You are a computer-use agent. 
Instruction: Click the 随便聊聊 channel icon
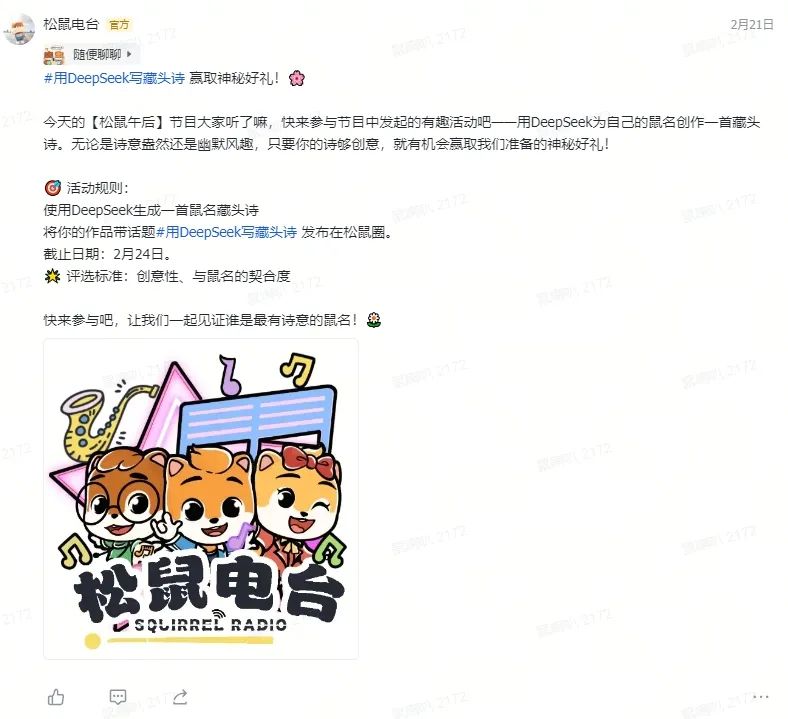(54, 55)
